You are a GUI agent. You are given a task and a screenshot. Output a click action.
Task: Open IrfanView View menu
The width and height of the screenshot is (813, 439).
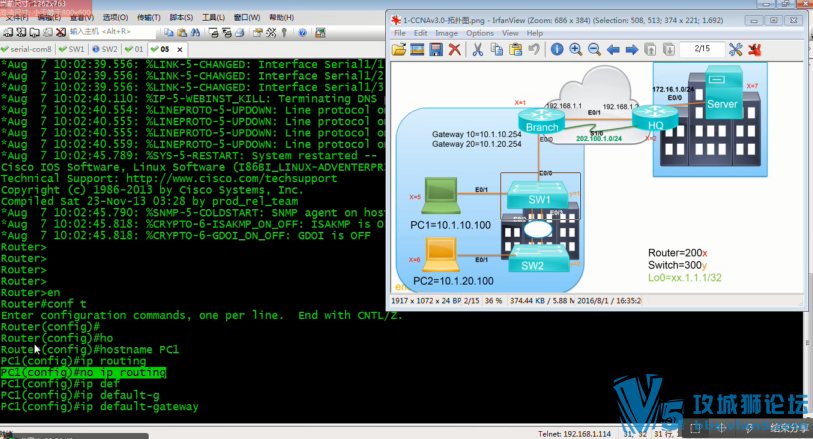coord(510,33)
